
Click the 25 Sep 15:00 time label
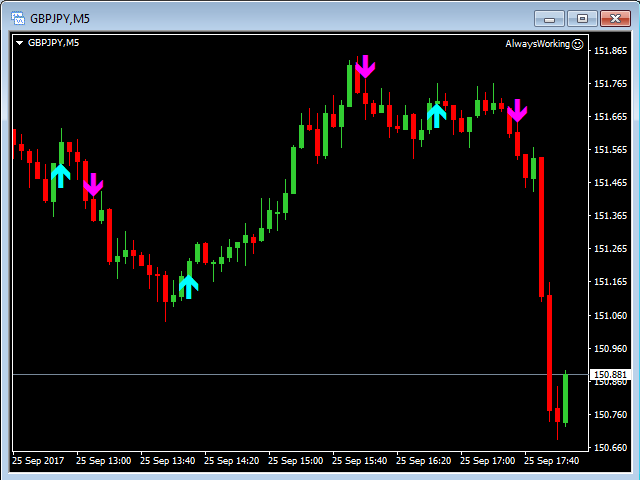[x=296, y=461]
